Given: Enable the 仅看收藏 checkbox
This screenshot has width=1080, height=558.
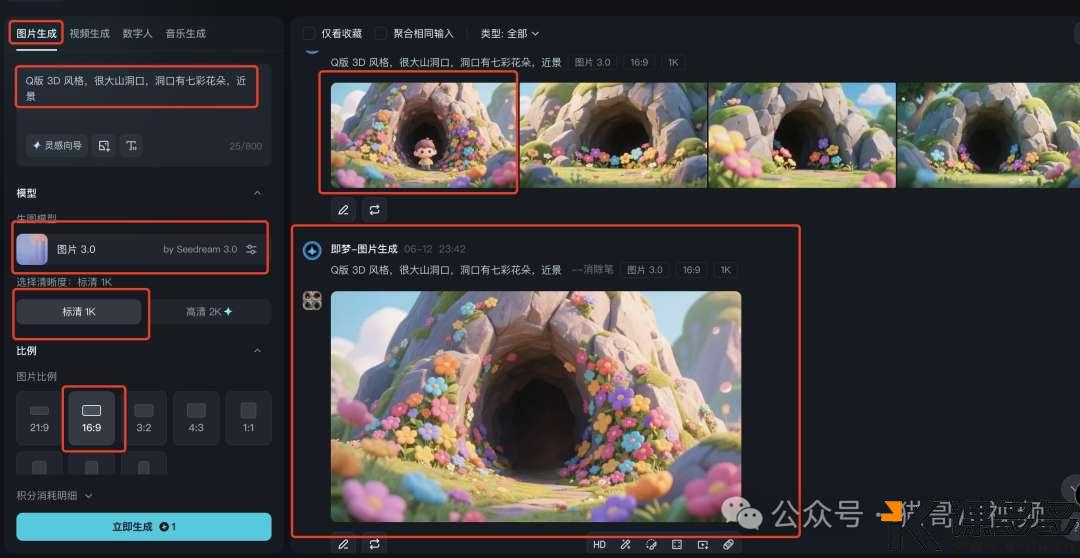Looking at the screenshot, I should tap(310, 34).
